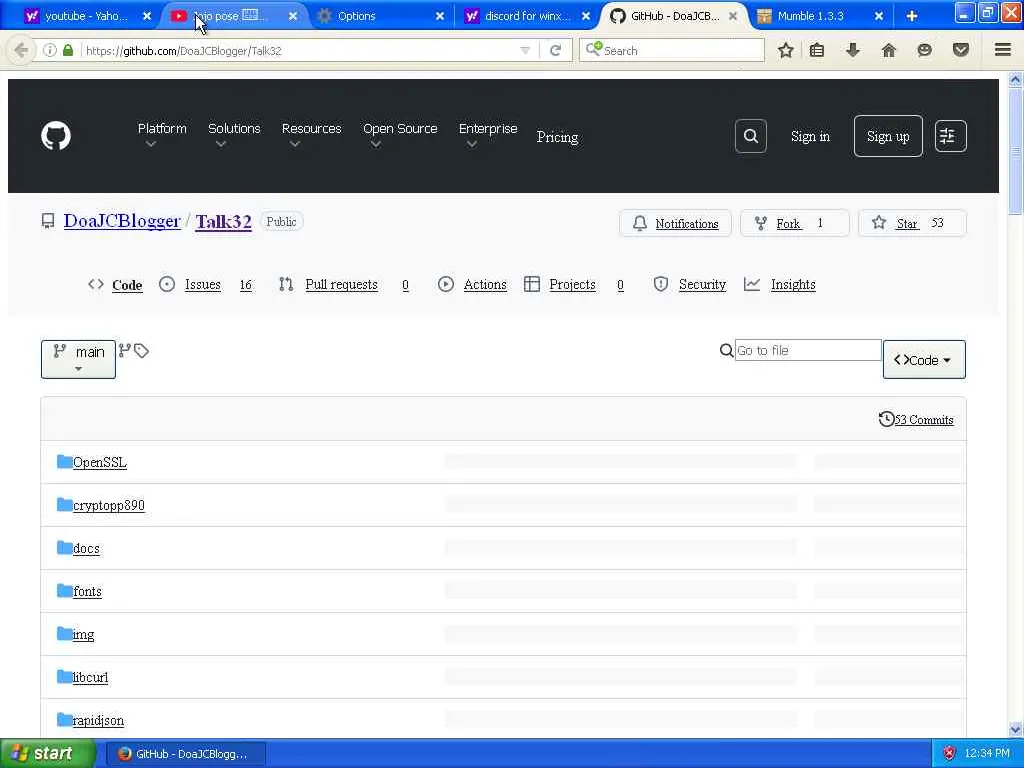1024x768 pixels.
Task: Click the branches icon next to main
Action: point(125,351)
